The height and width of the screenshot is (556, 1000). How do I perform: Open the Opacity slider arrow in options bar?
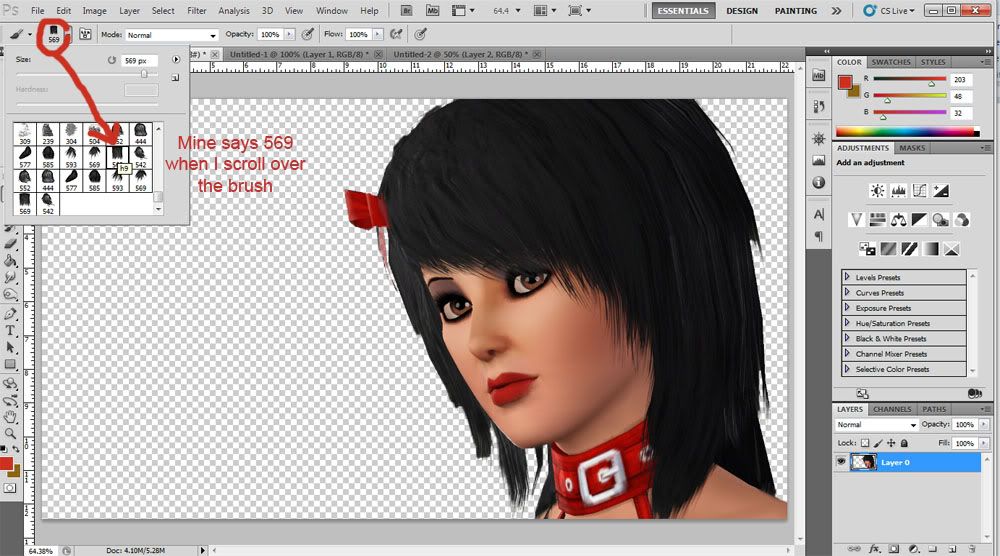click(290, 34)
